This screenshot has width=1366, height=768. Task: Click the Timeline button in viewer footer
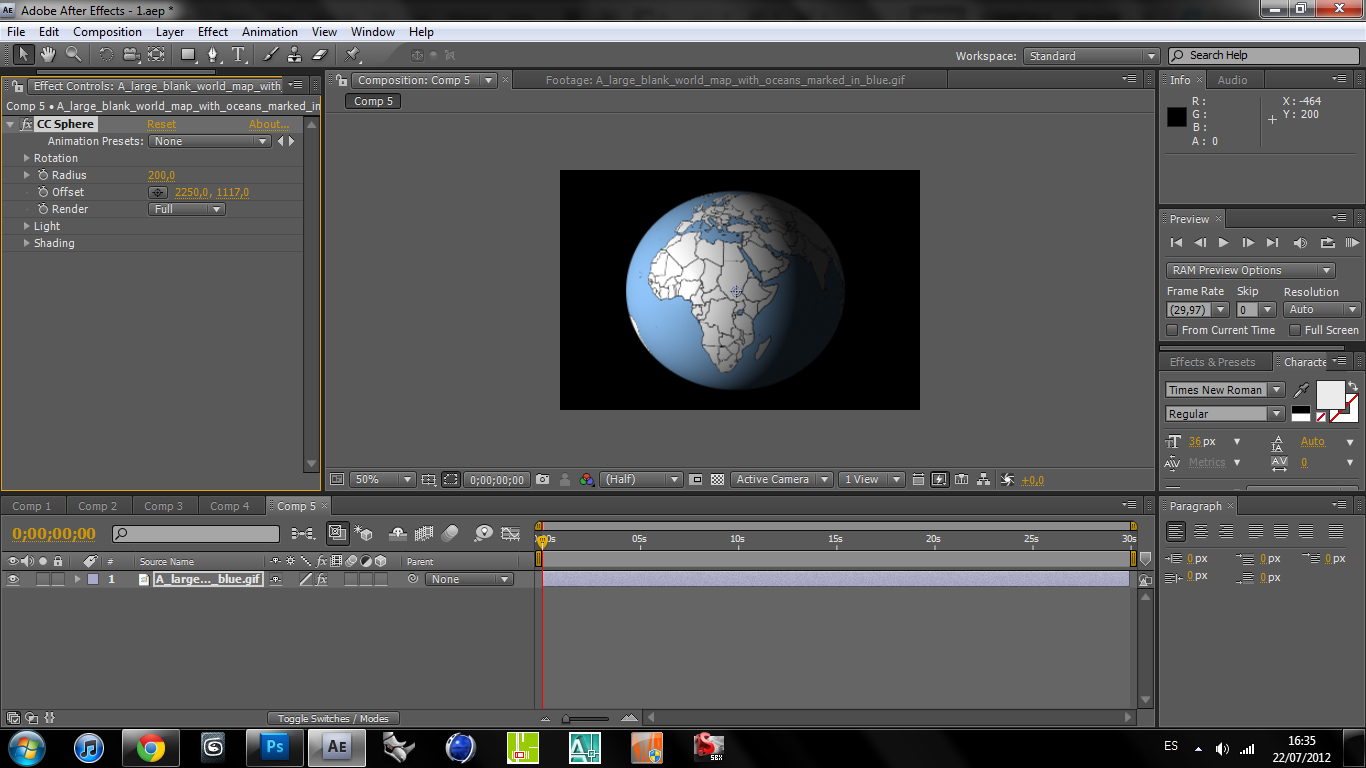click(961, 480)
